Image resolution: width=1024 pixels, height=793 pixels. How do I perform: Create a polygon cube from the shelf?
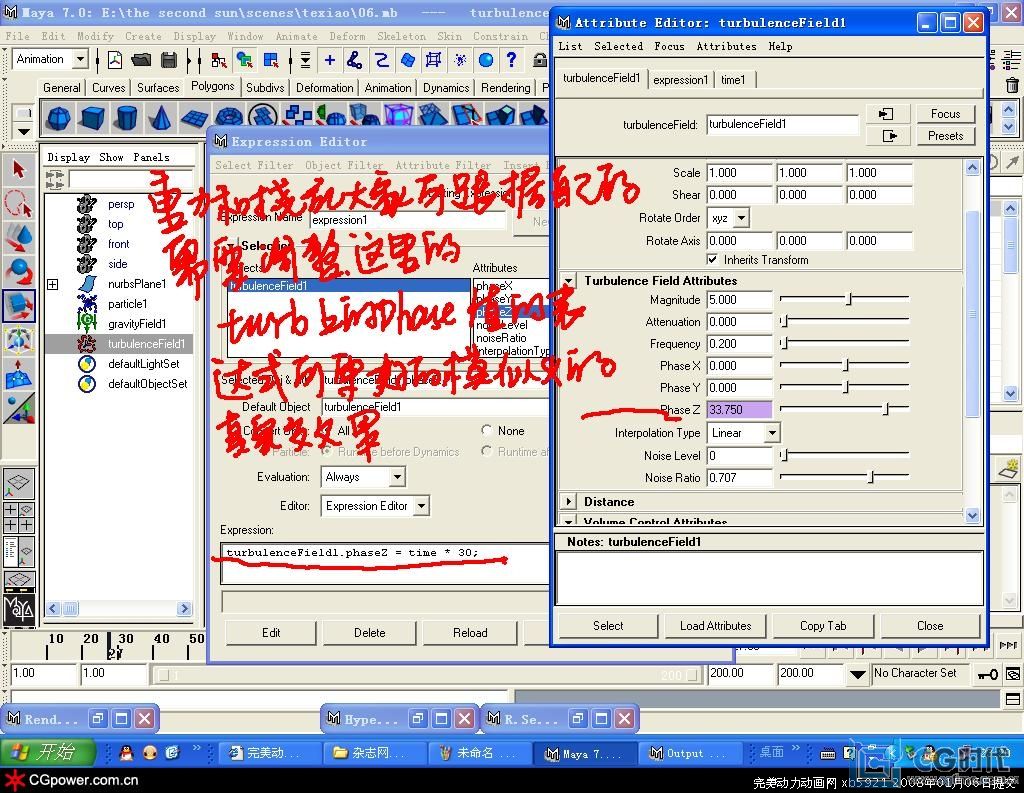click(x=92, y=118)
